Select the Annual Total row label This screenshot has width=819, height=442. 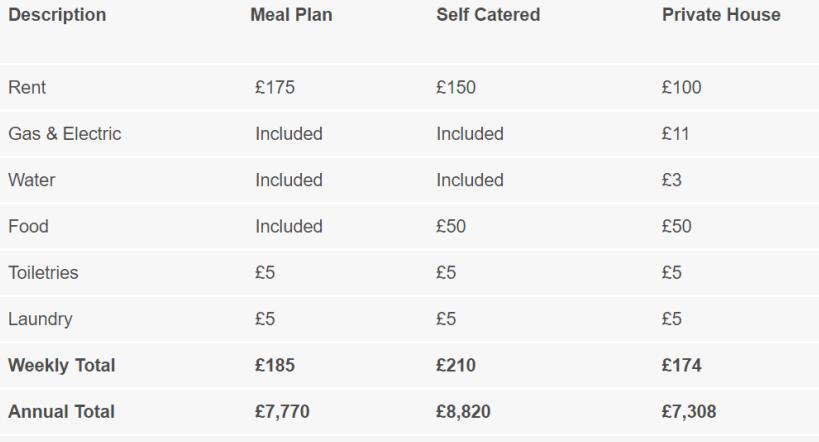(61, 411)
